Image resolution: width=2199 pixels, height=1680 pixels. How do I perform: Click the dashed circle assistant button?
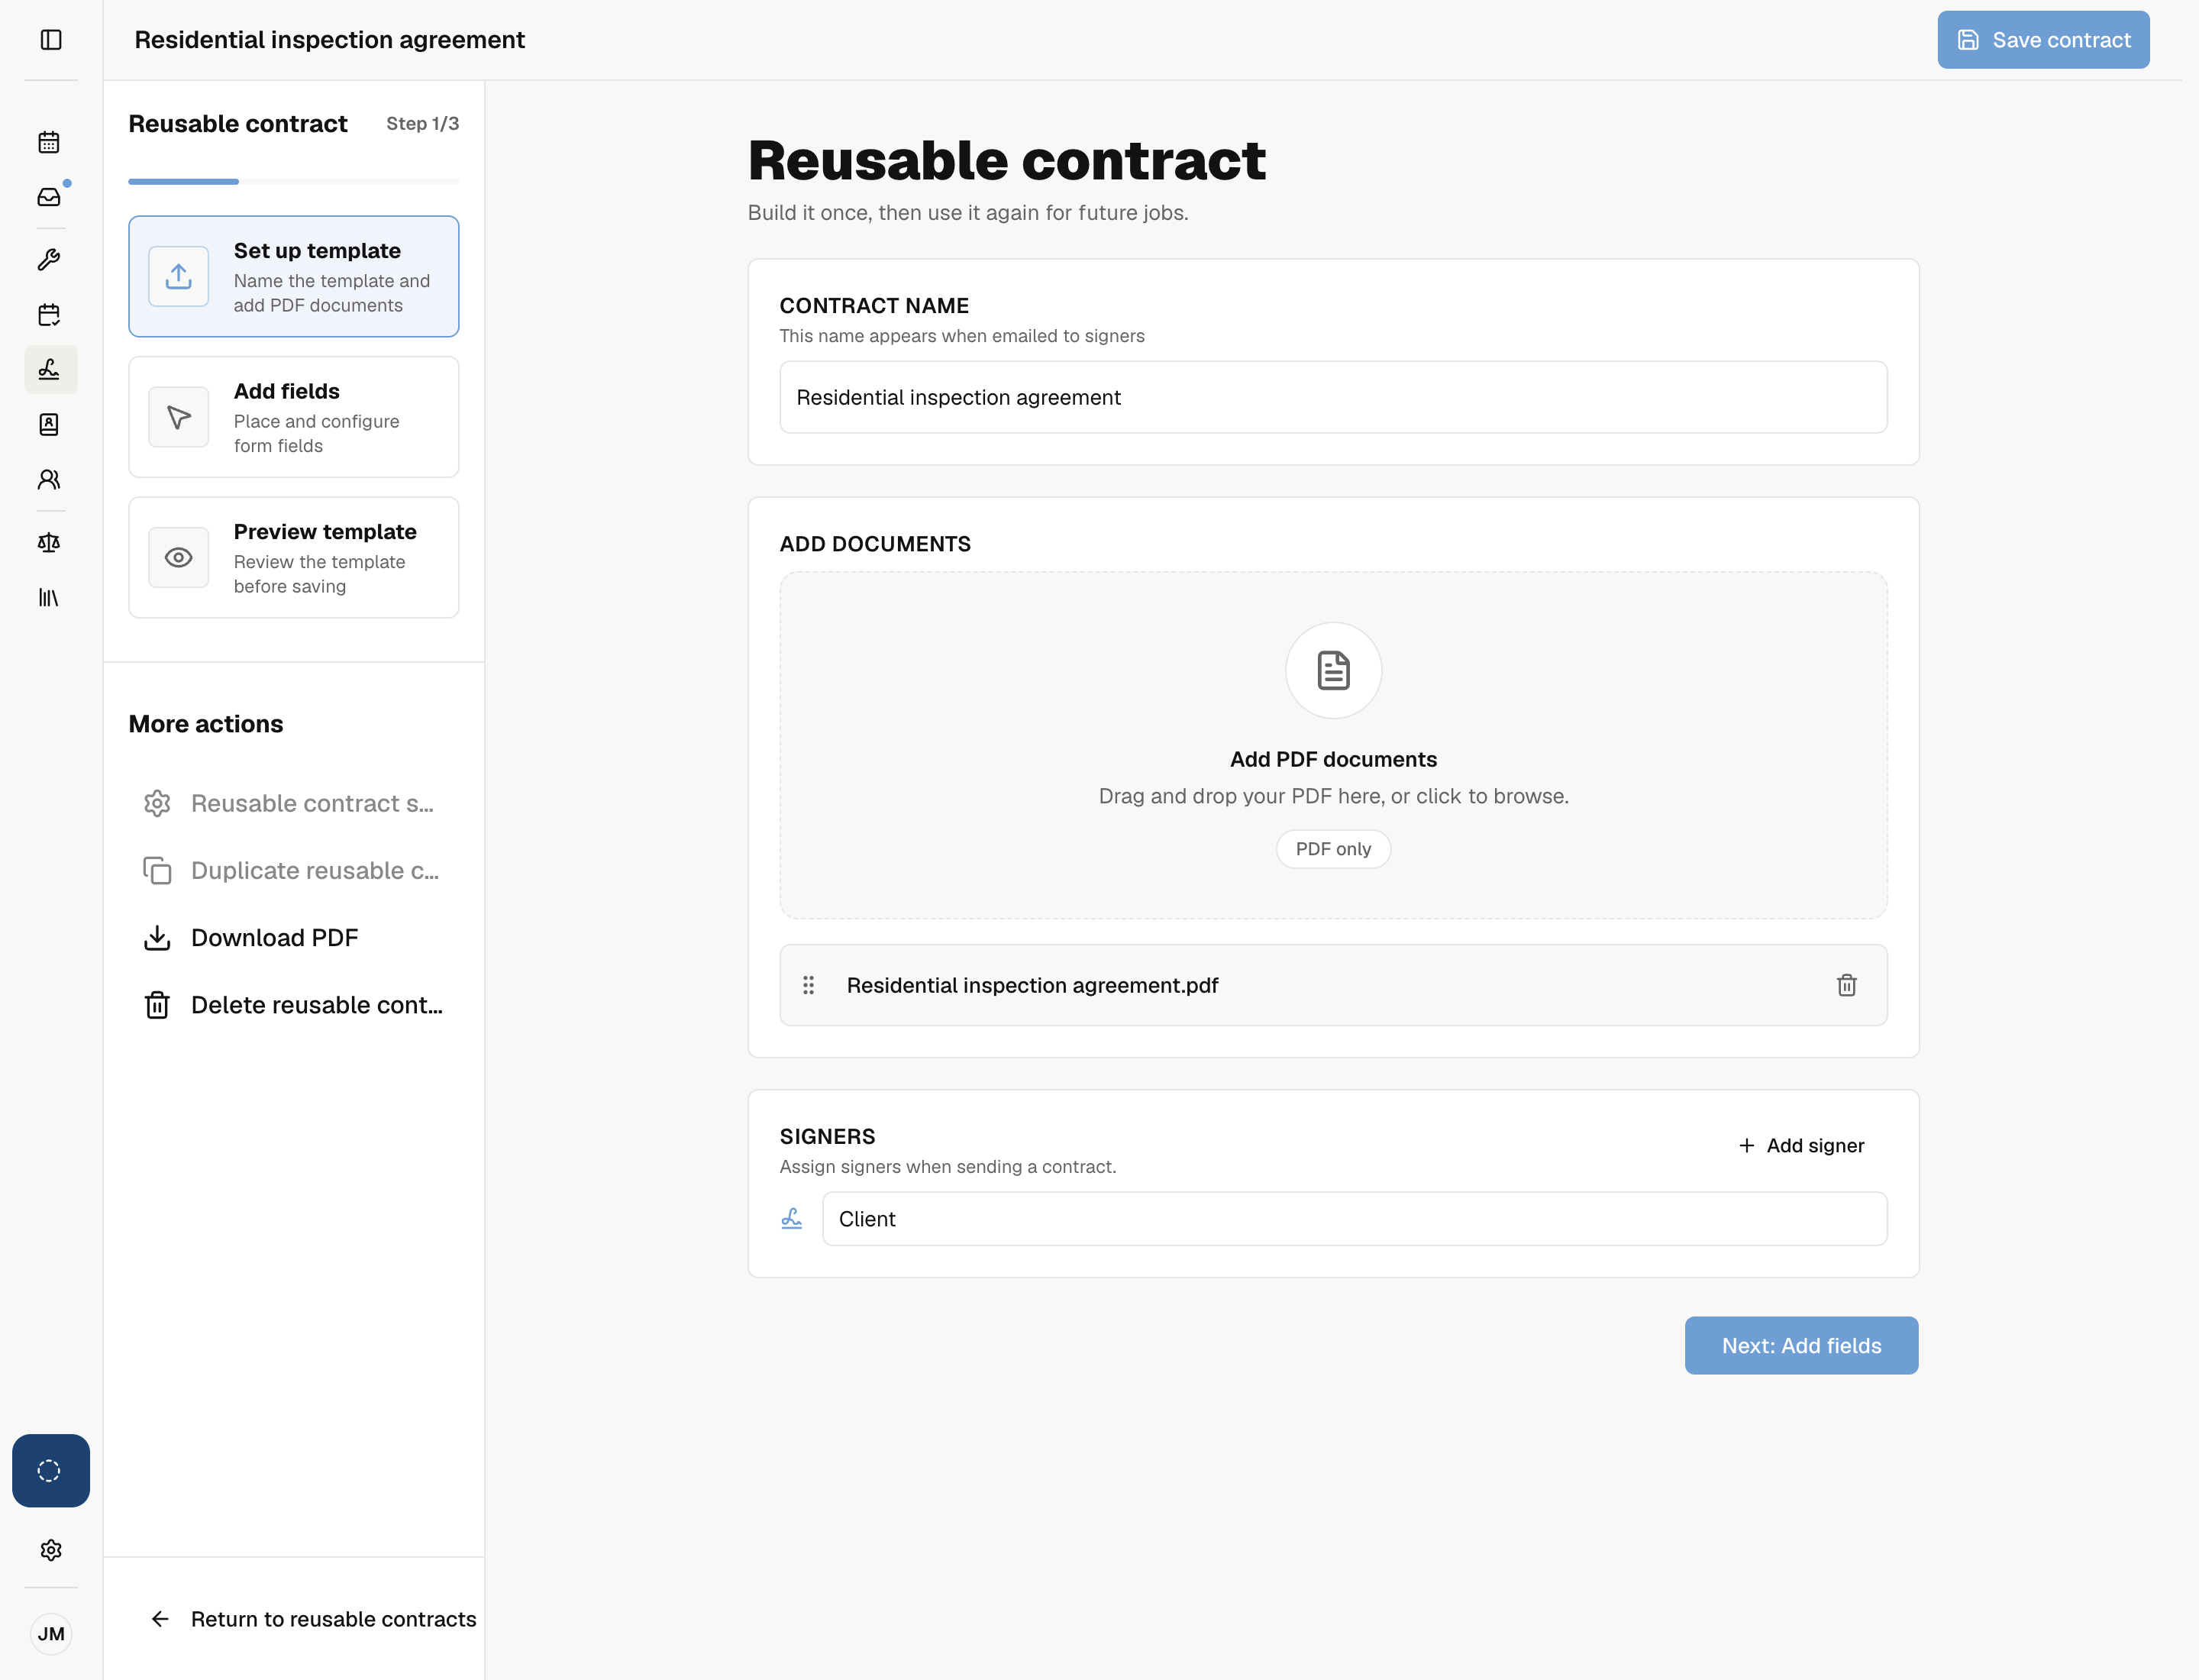click(x=50, y=1471)
